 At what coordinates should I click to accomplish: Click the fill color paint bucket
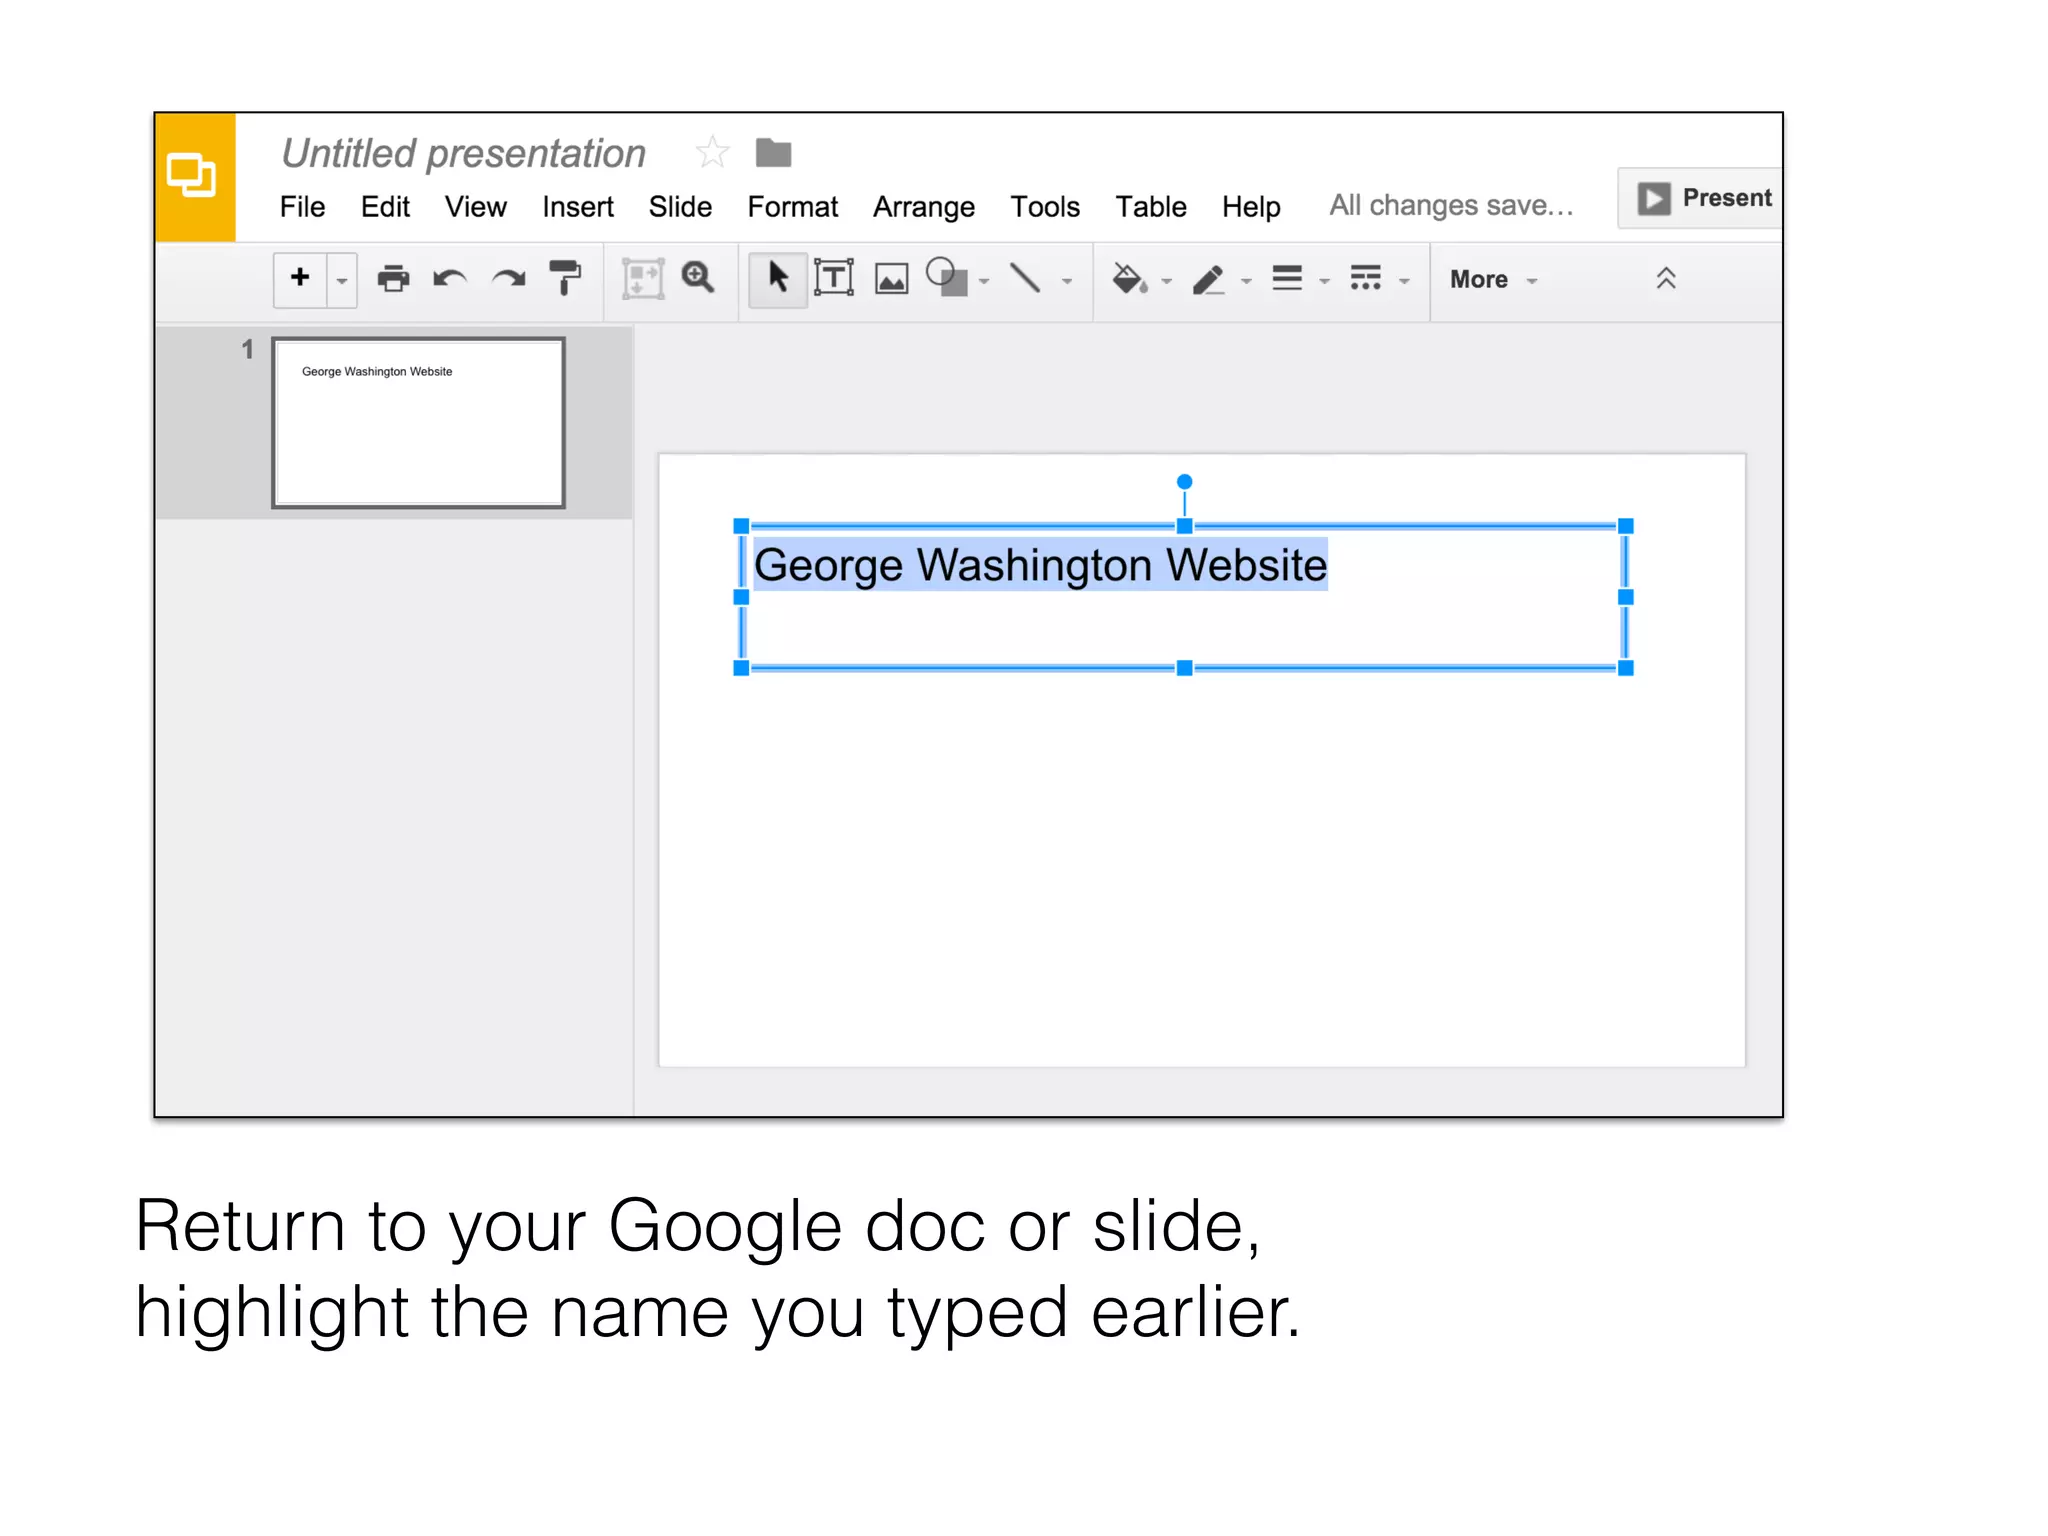pyautogui.click(x=1130, y=279)
